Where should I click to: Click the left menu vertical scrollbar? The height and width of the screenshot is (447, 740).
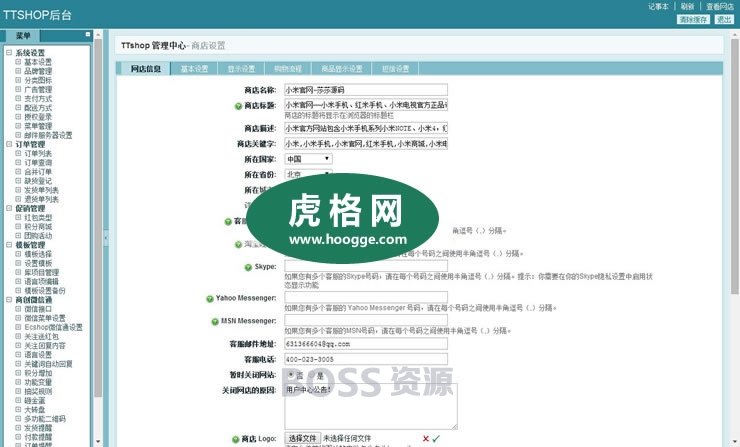tap(98, 217)
